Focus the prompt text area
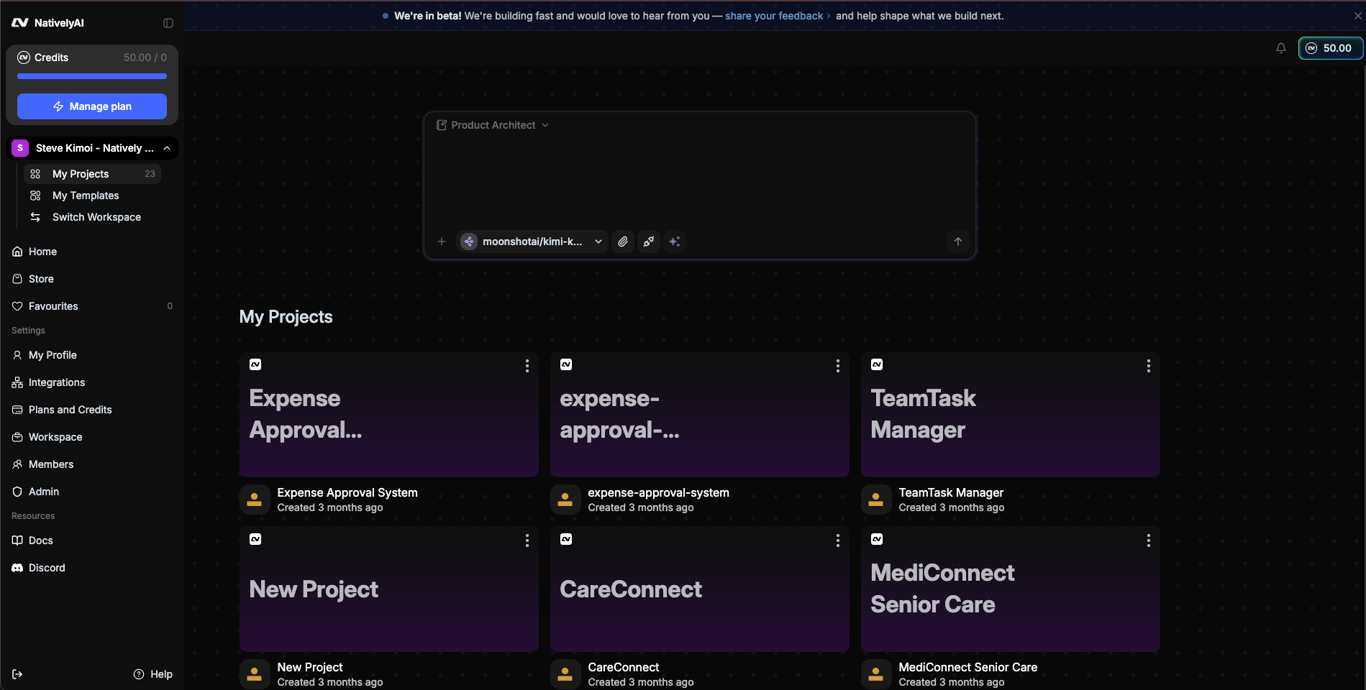Screen dimensions: 1366x690 (x=699, y=180)
